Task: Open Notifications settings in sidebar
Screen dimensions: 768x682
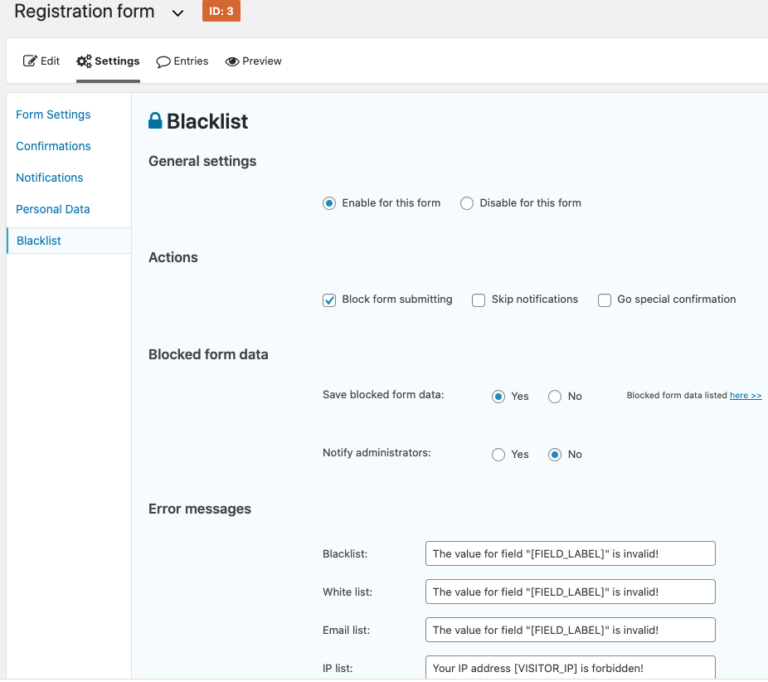Action: (49, 177)
